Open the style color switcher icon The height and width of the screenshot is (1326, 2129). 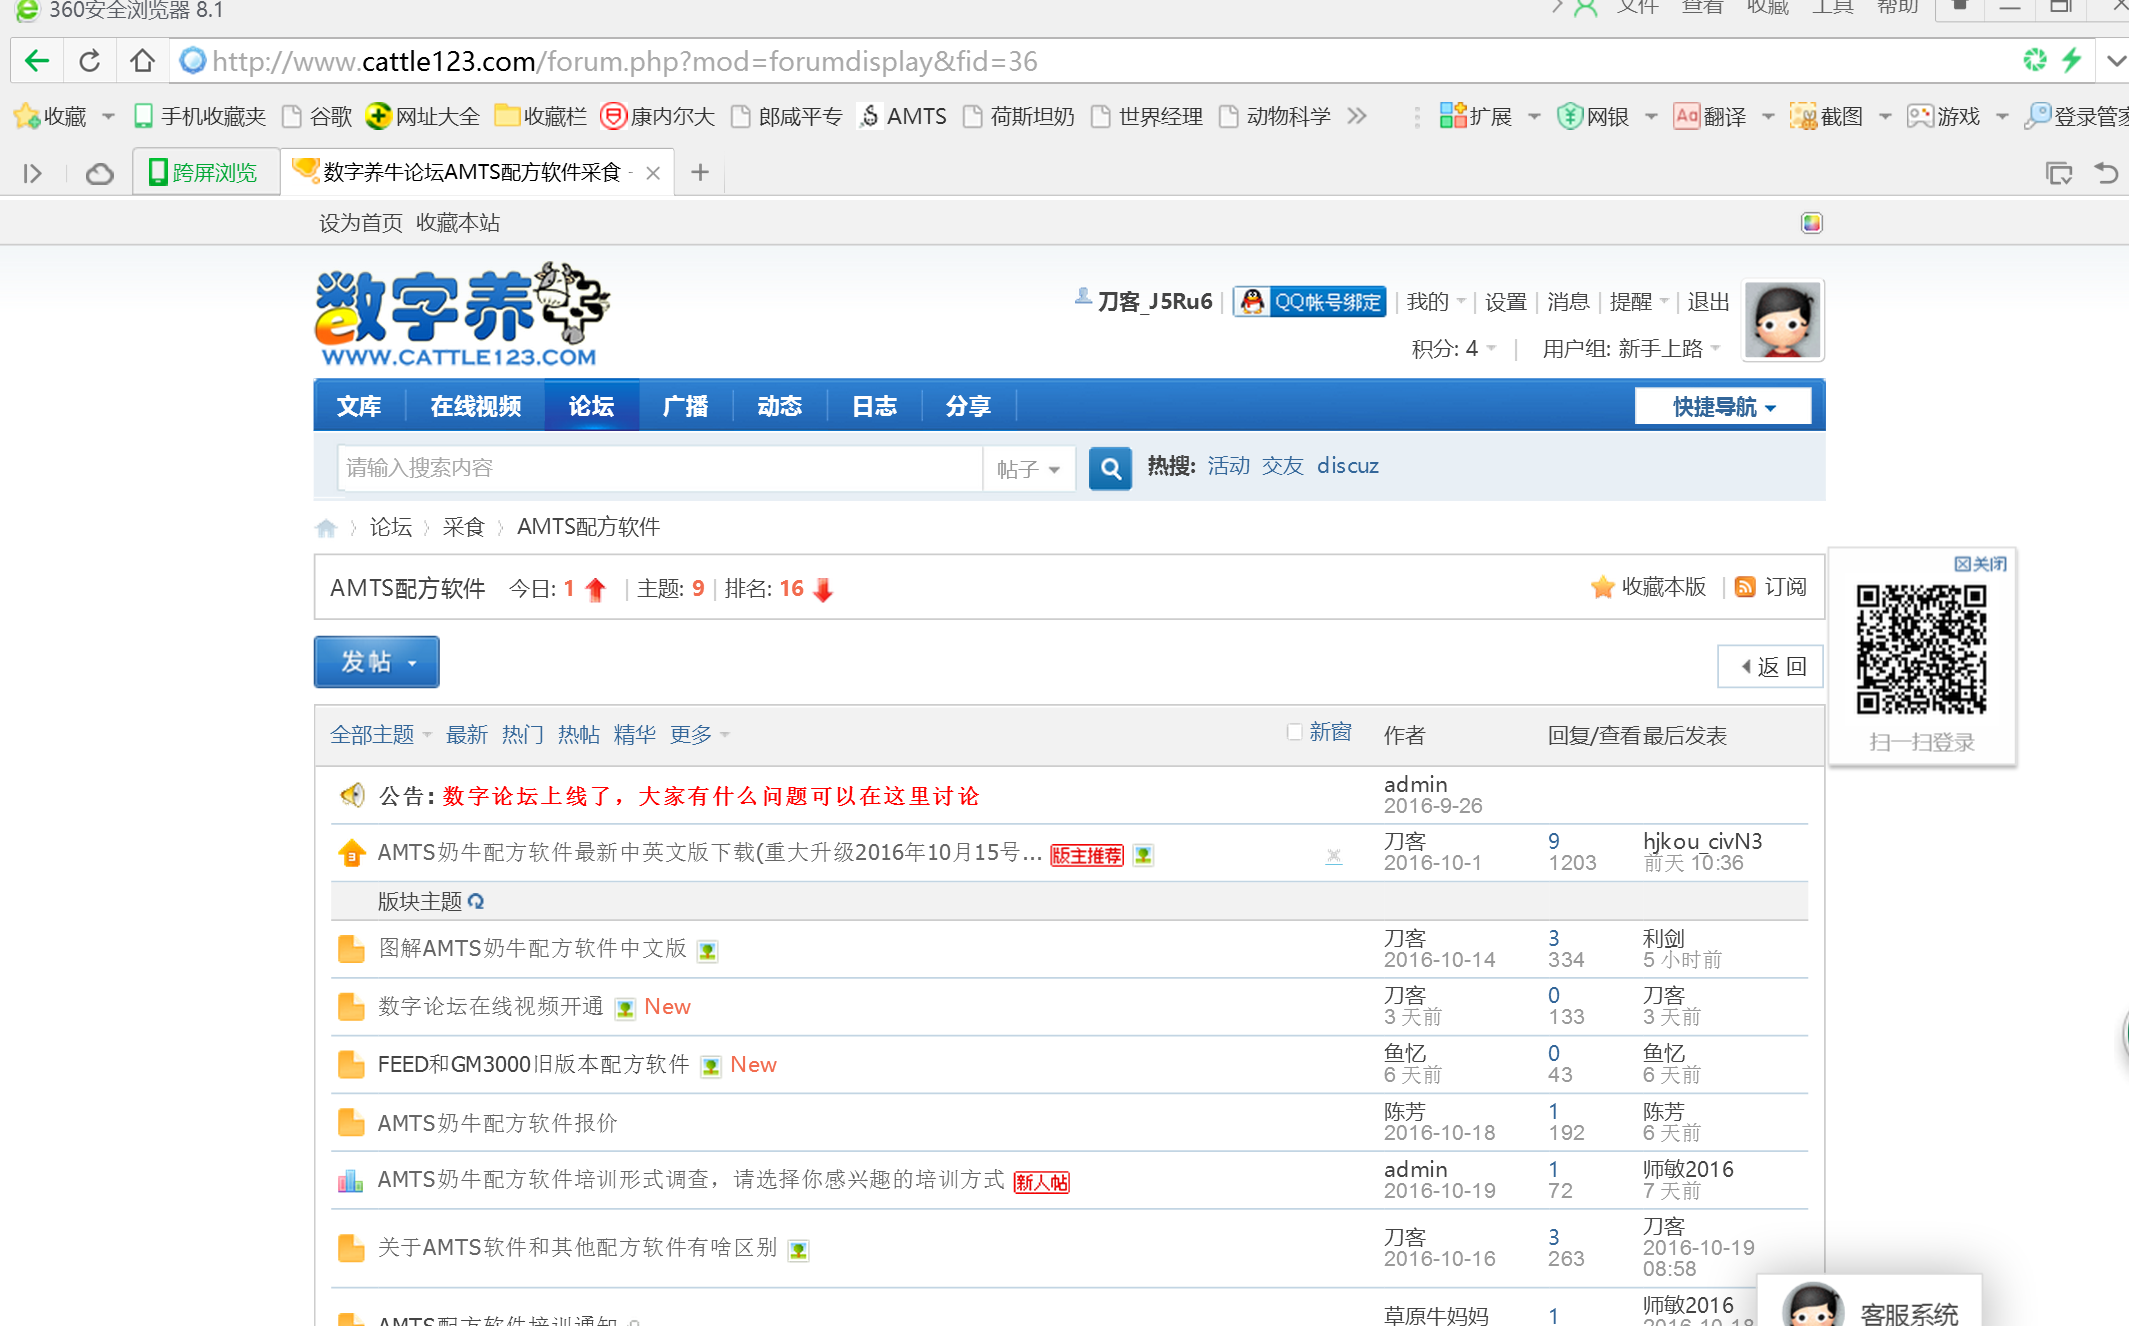coord(1812,223)
